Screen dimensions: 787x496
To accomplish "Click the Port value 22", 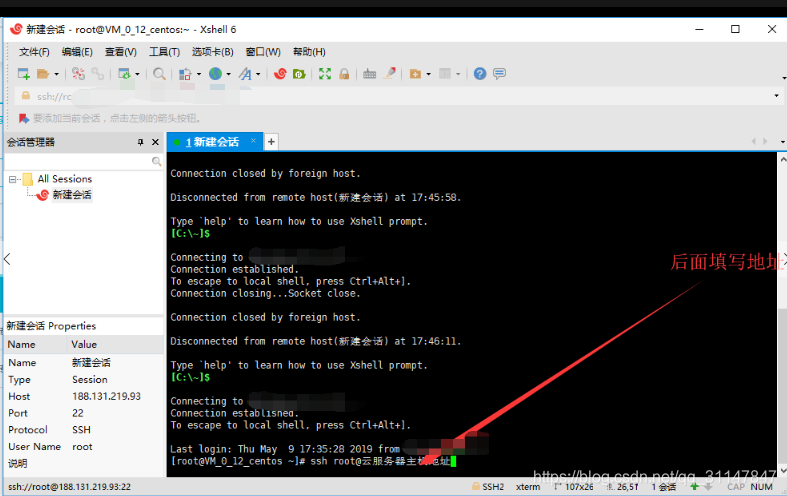I will coord(78,413).
